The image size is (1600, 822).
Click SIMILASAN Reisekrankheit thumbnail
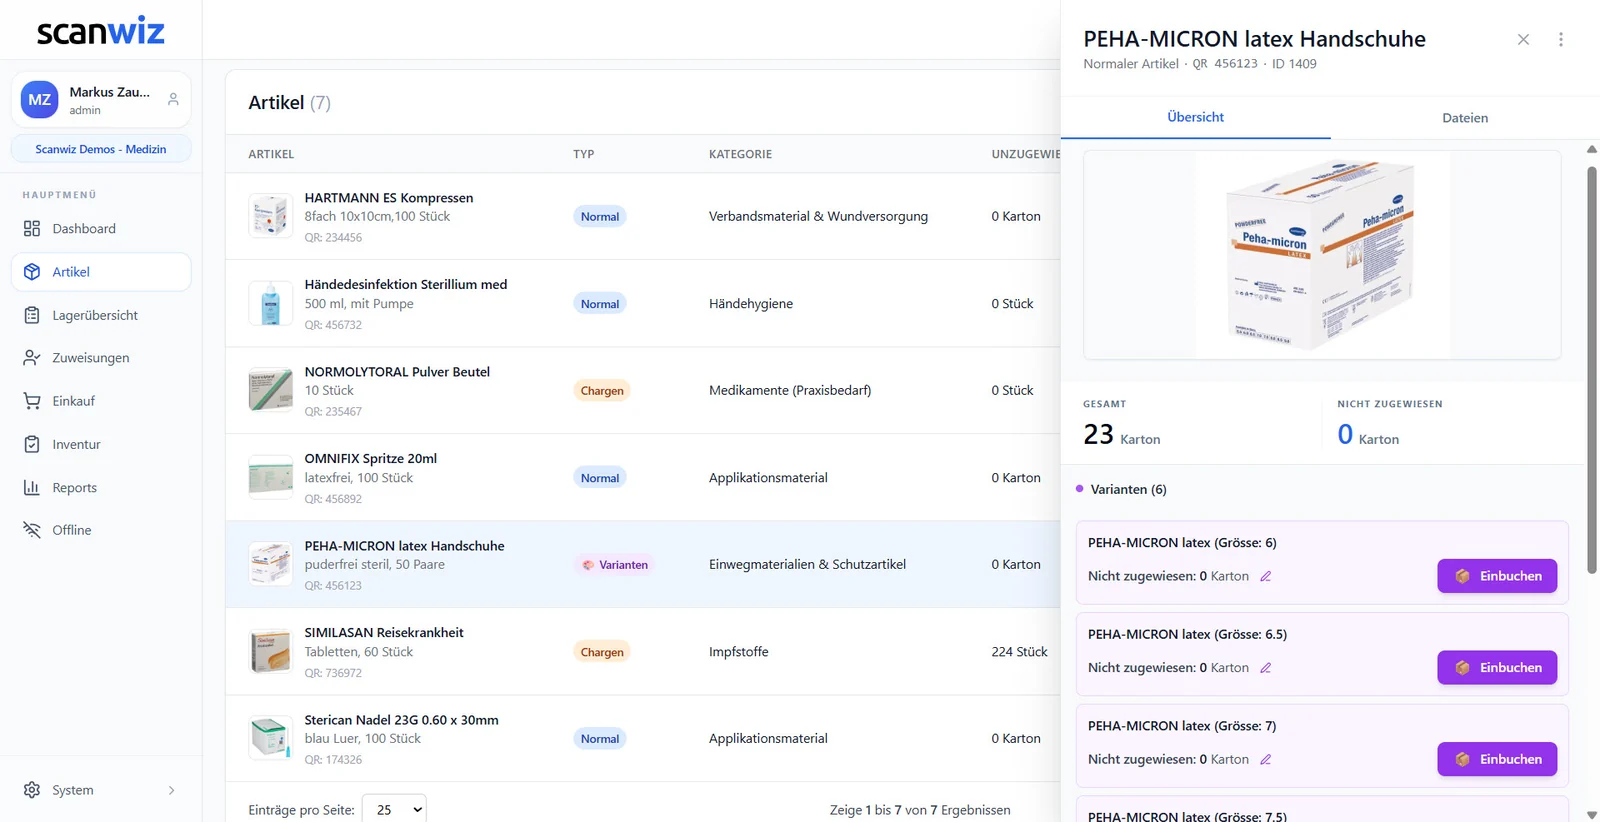click(270, 651)
